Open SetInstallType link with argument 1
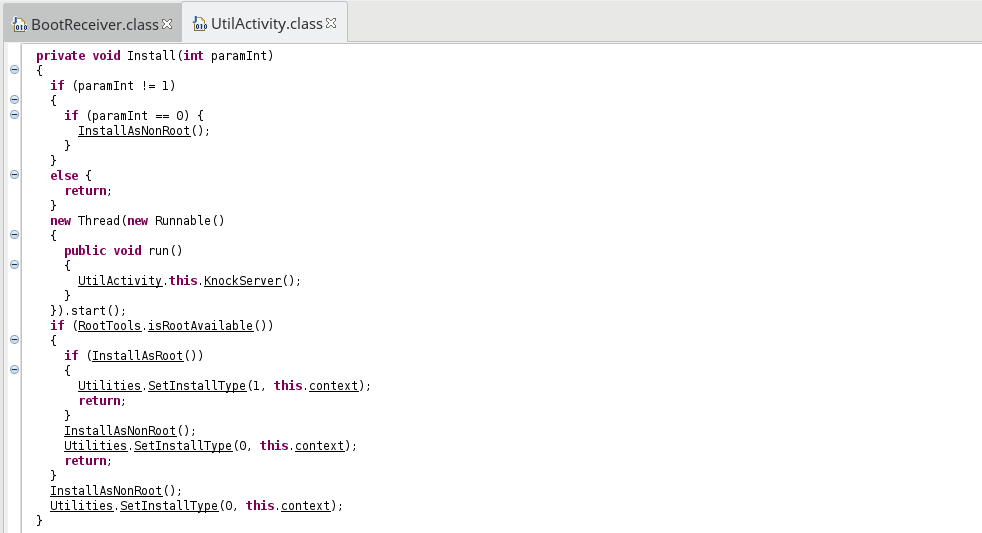This screenshot has width=982, height=533. tap(197, 386)
